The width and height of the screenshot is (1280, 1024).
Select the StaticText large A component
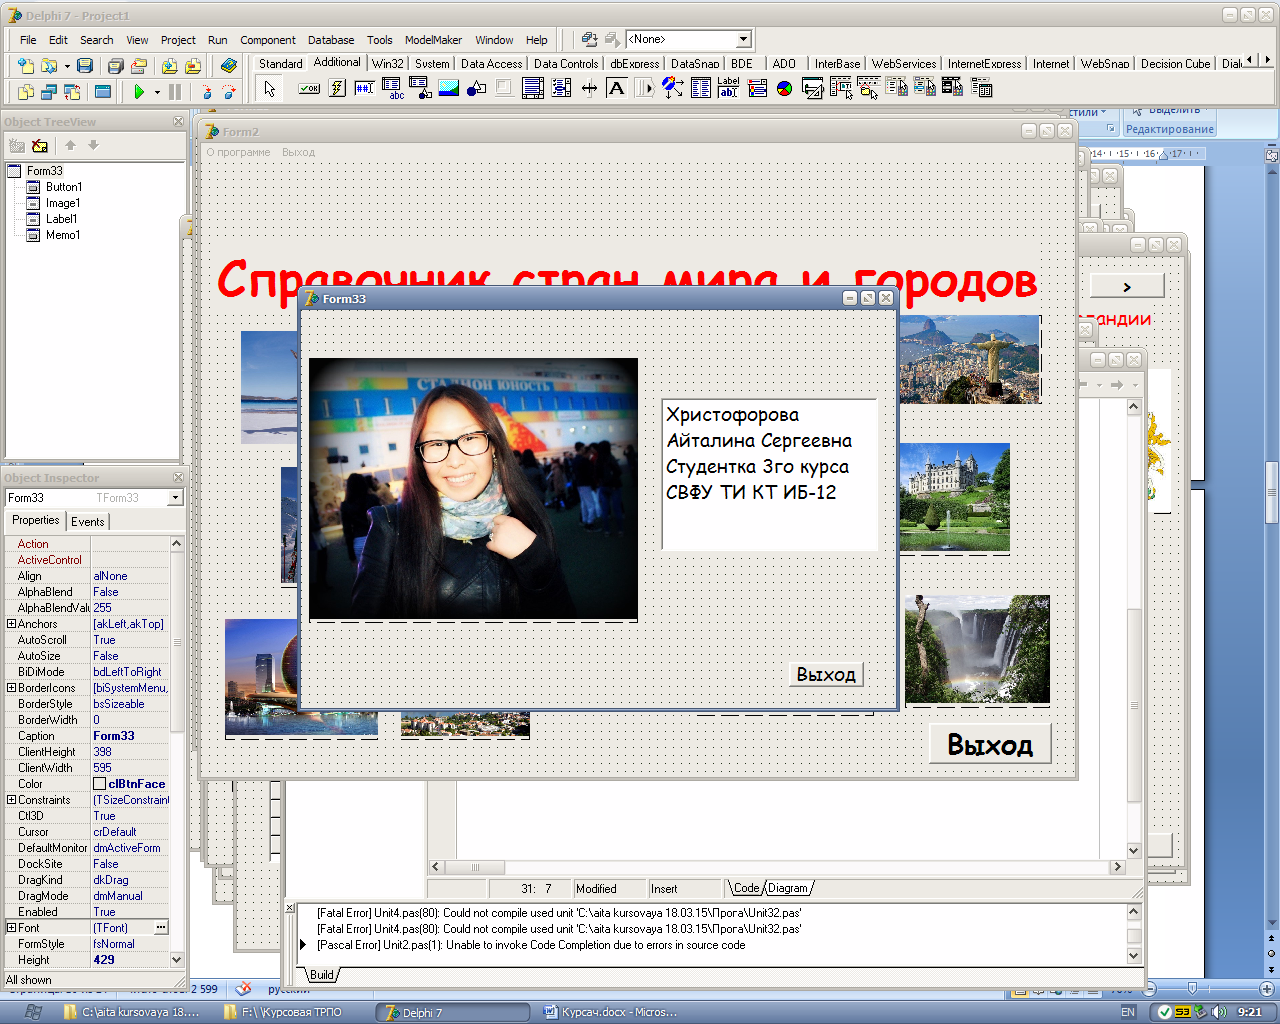[x=617, y=89]
